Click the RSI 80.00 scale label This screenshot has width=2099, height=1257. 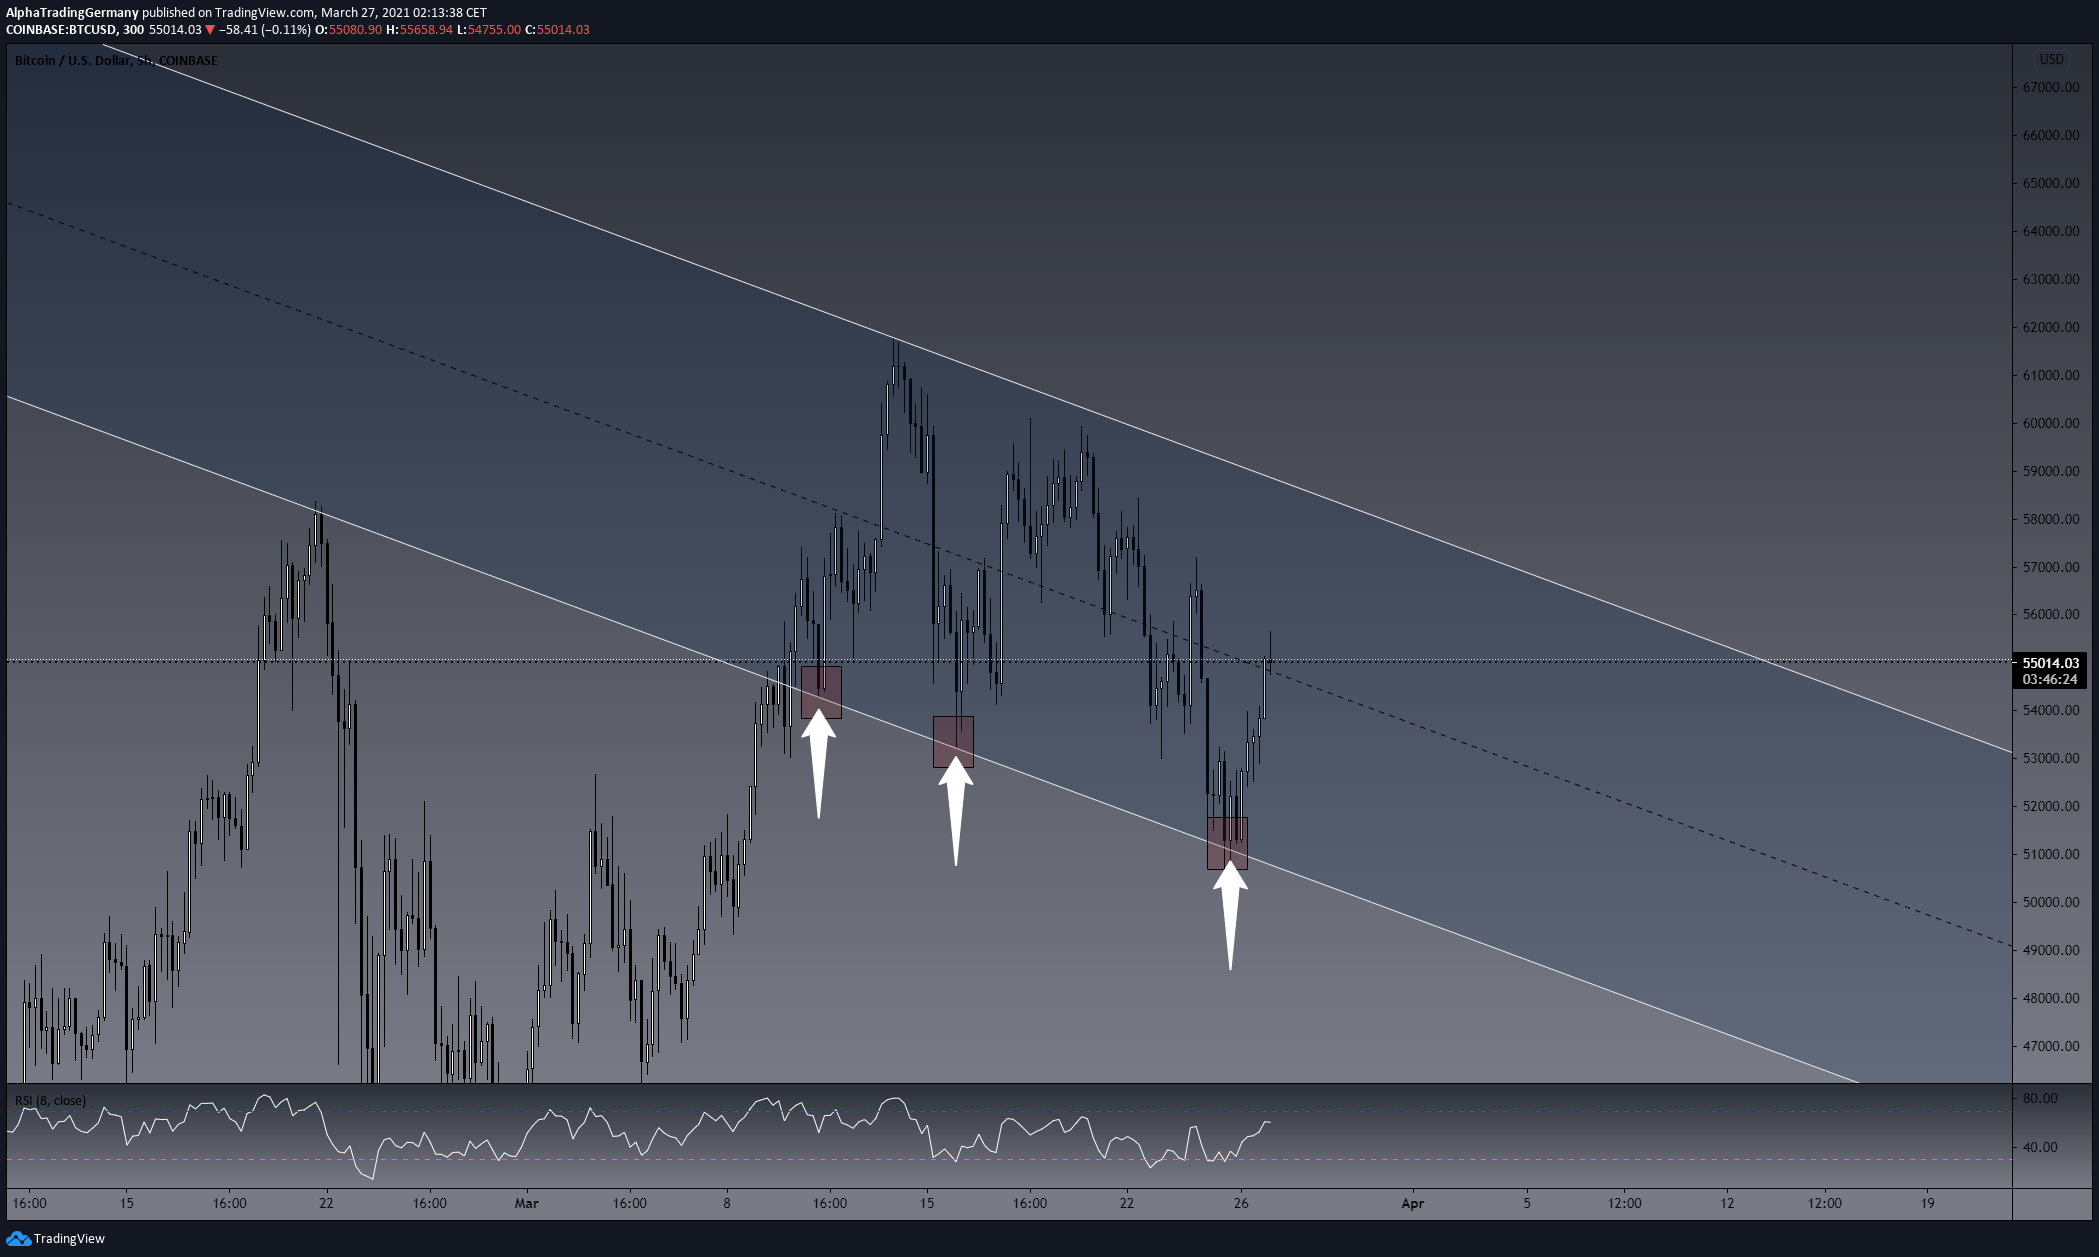2040,1098
